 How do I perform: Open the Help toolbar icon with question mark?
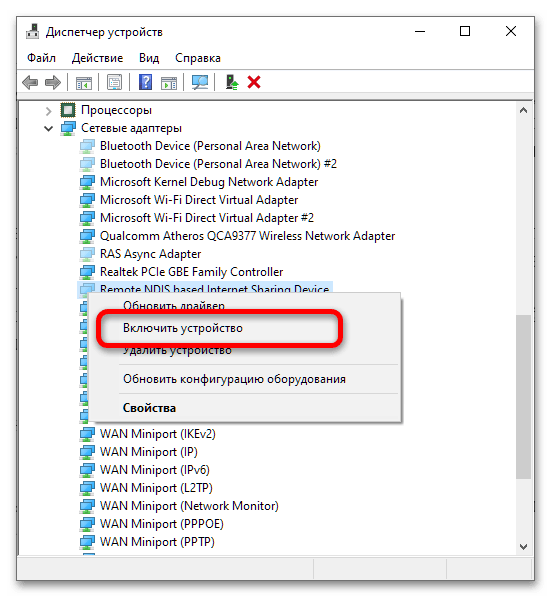point(145,82)
